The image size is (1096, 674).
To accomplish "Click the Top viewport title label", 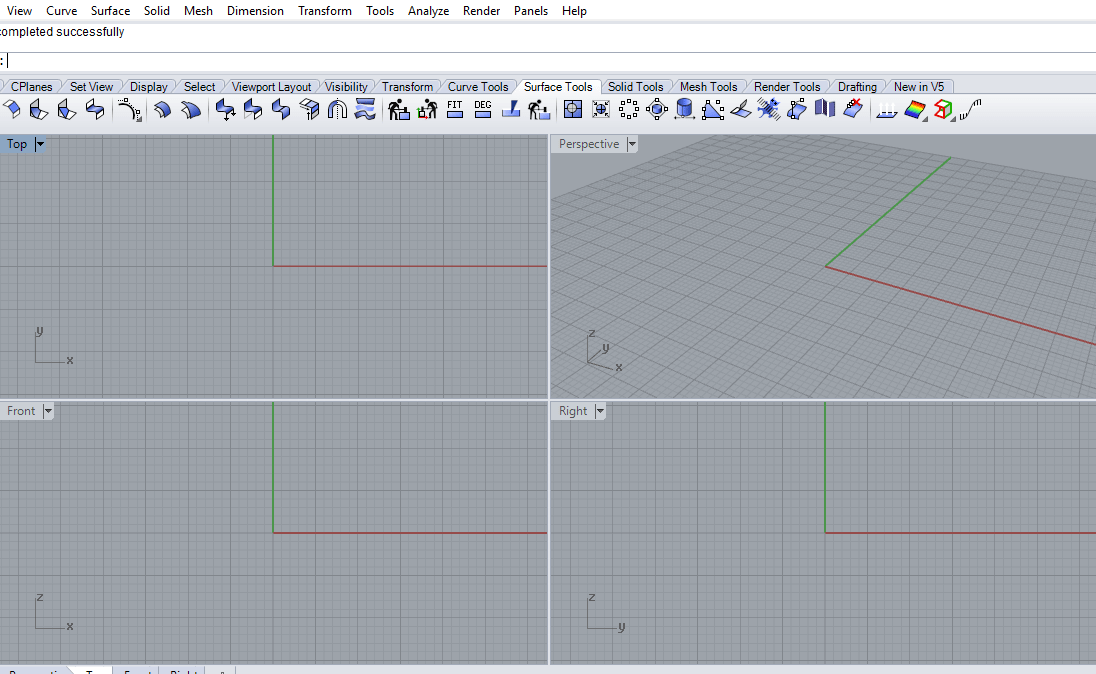I will [17, 144].
